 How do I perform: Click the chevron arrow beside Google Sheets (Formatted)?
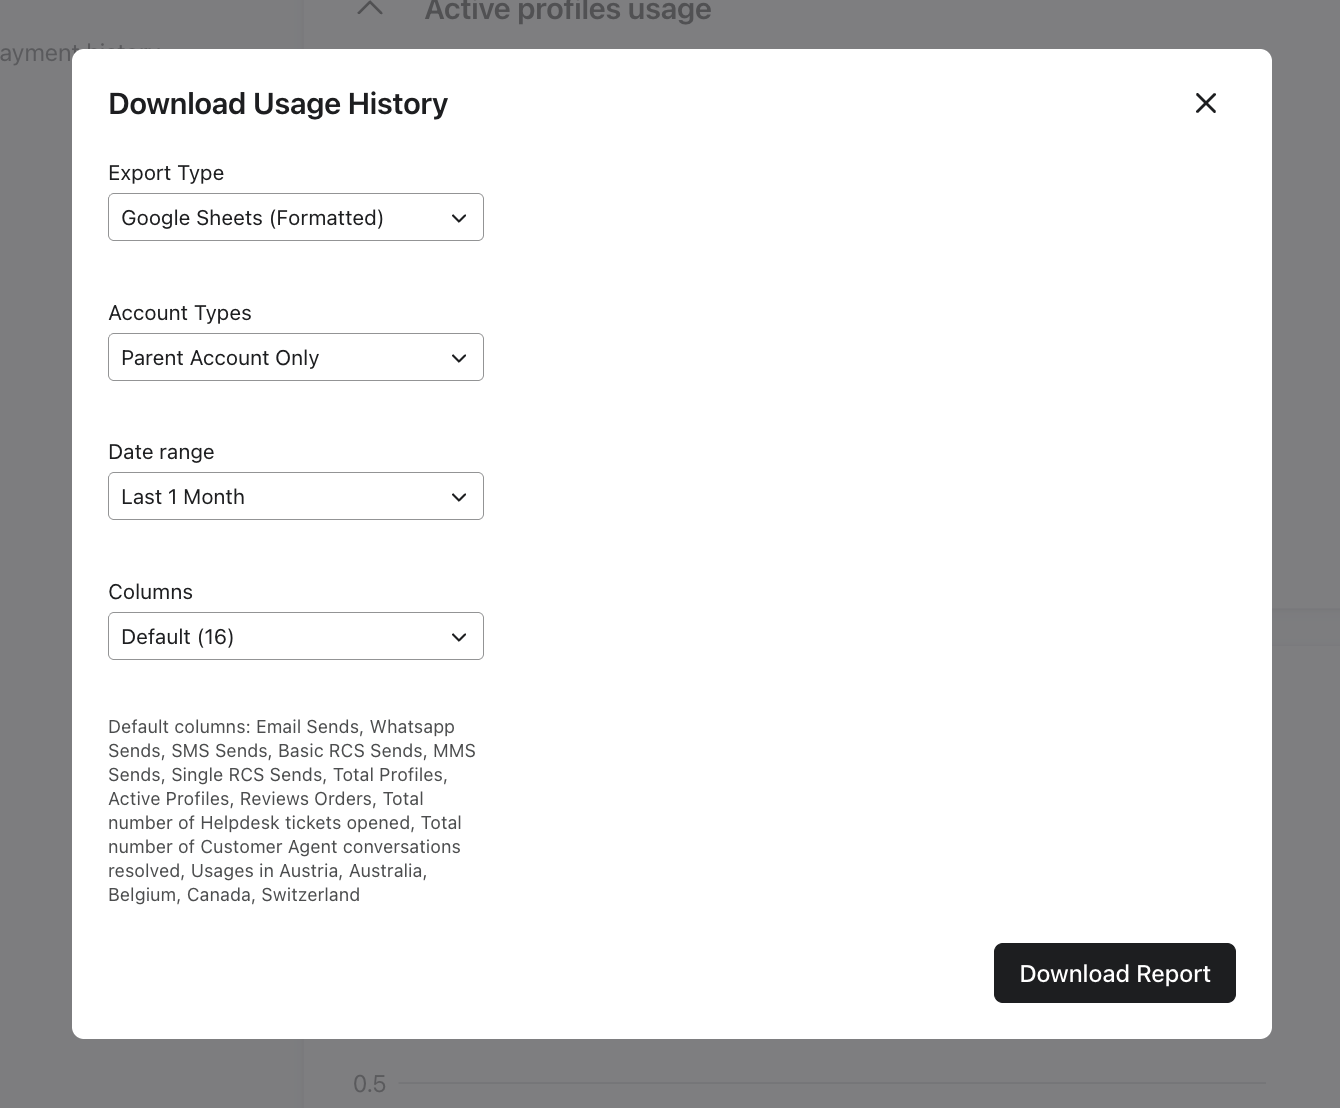click(x=459, y=218)
